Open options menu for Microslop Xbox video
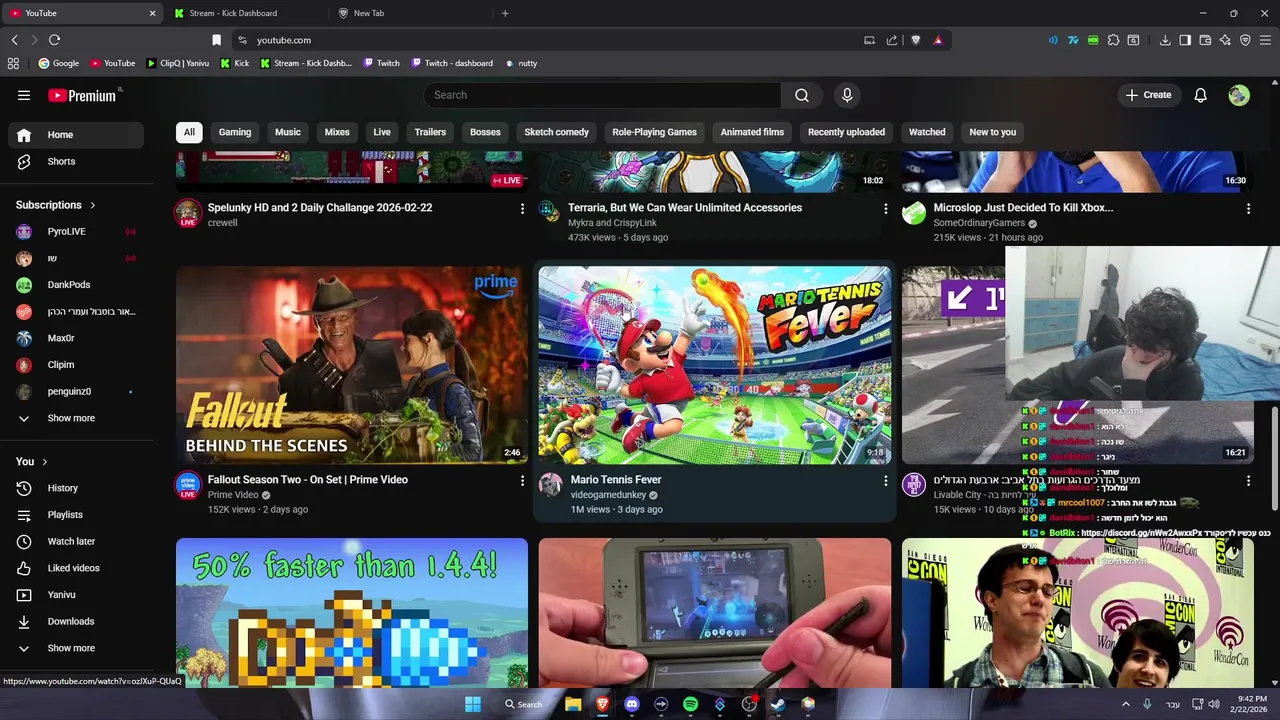This screenshot has height=720, width=1280. coord(1248,208)
